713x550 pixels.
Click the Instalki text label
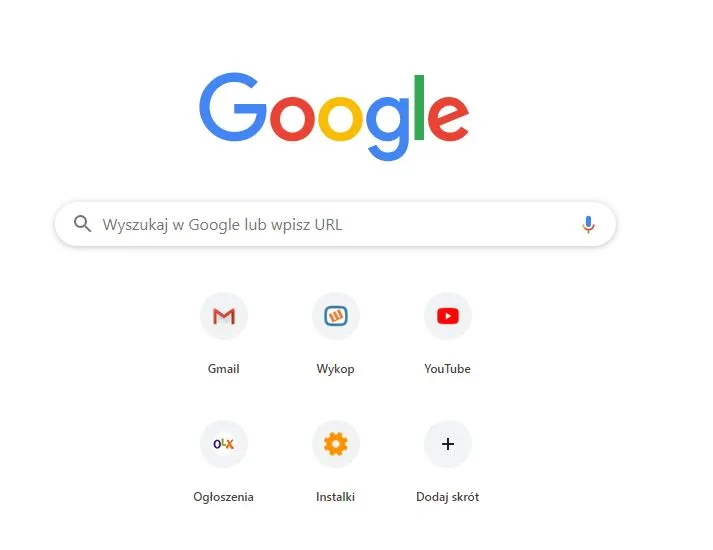335,497
